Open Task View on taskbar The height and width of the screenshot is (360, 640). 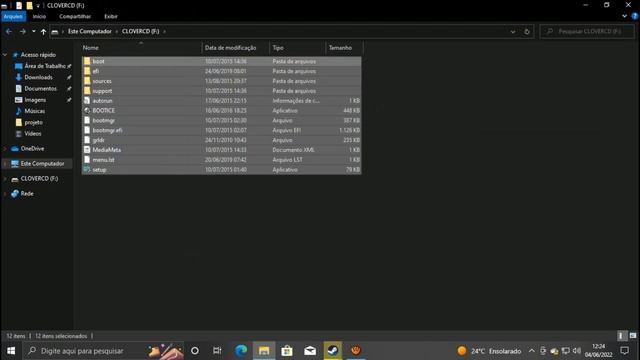coord(217,351)
